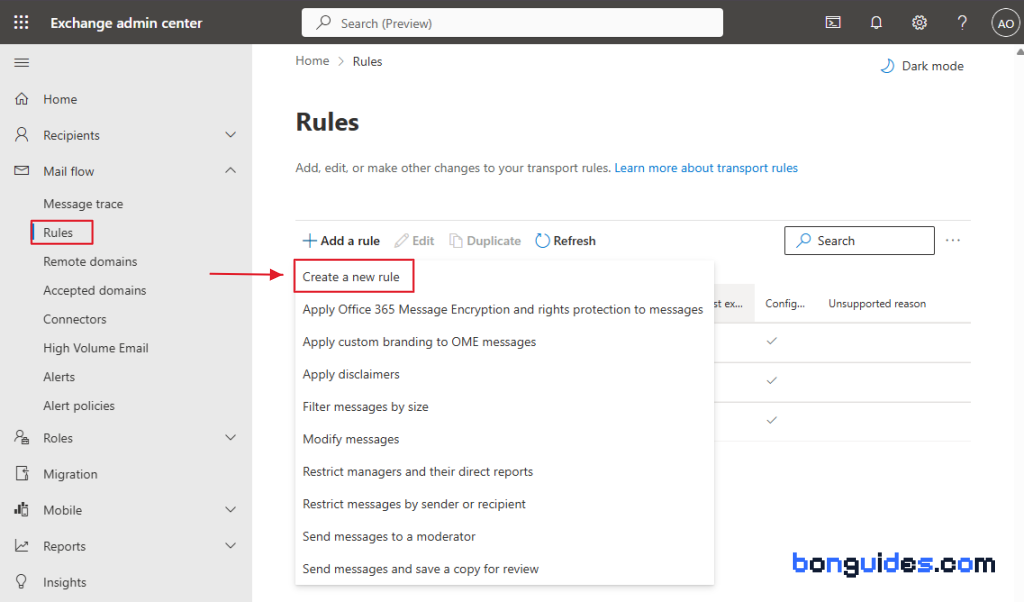Expand the Roles section chevron
Viewport: 1024px width, 602px height.
pos(231,437)
